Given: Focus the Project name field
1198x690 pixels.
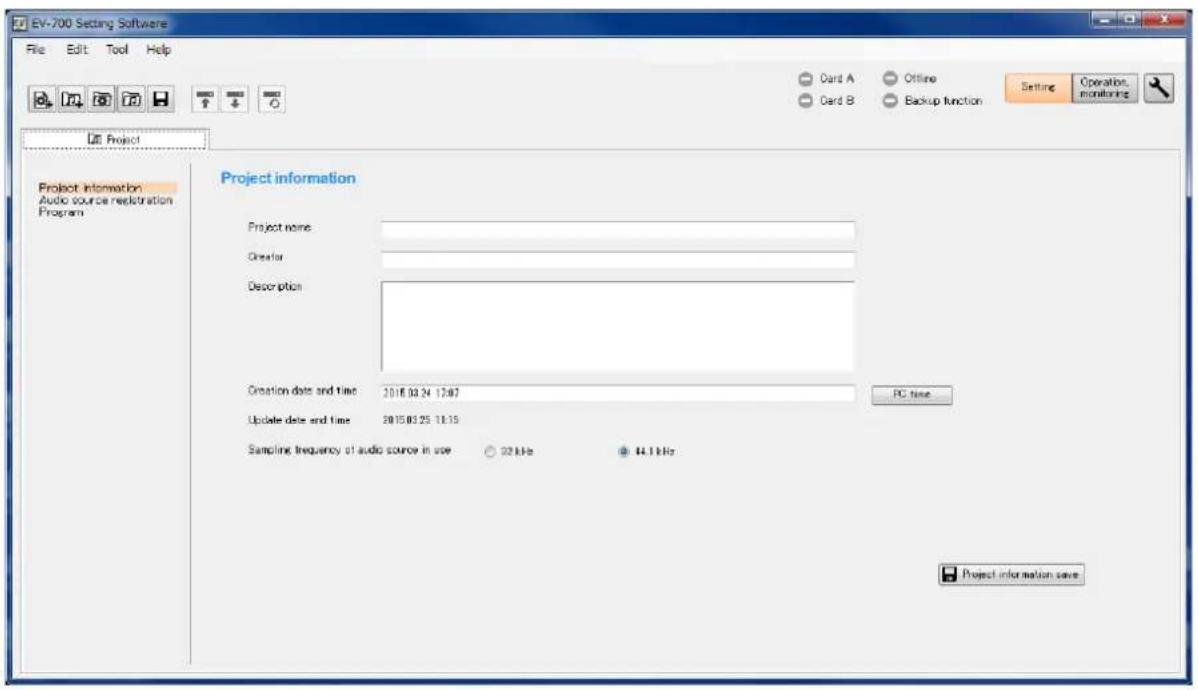Looking at the screenshot, I should tap(617, 230).
